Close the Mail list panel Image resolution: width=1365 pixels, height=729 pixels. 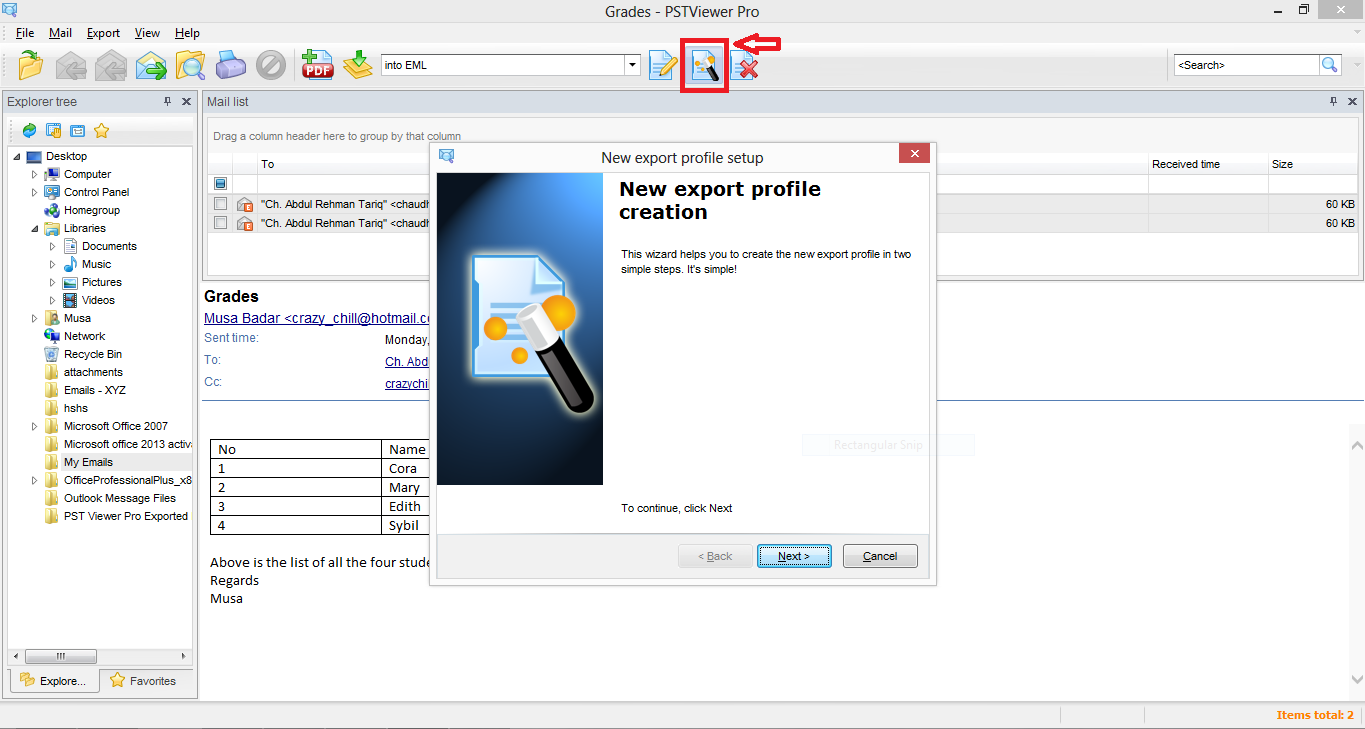1353,101
